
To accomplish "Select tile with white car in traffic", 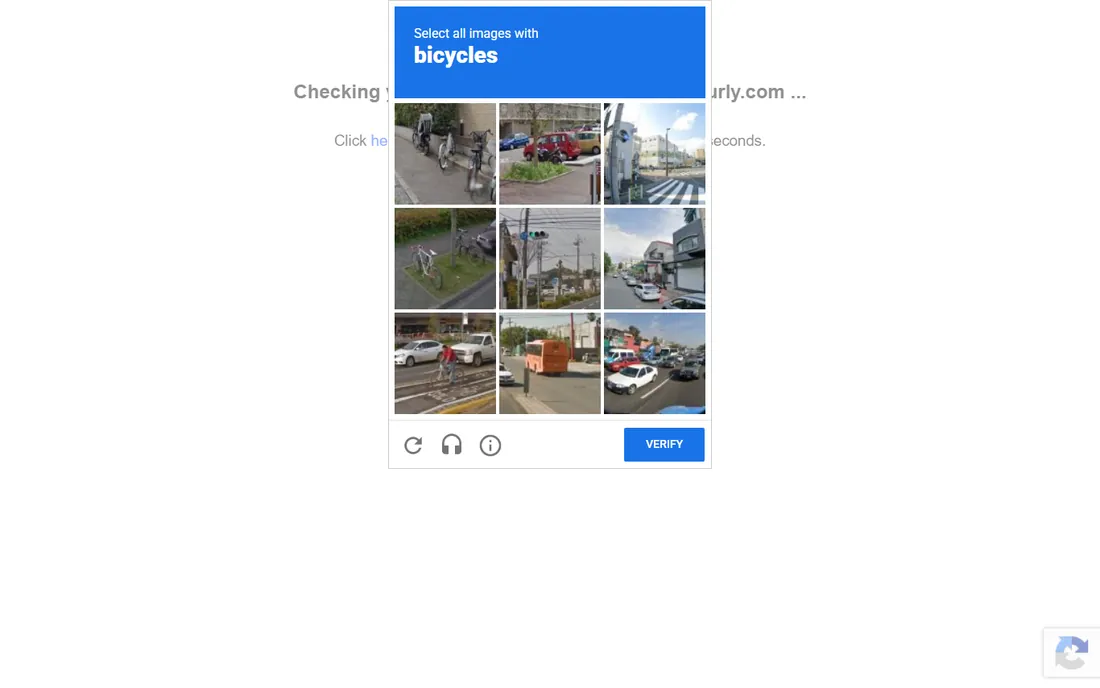I will coord(655,363).
